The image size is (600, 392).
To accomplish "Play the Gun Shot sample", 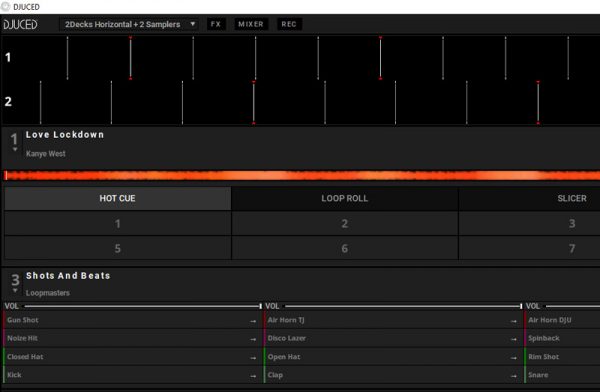I will 132,320.
